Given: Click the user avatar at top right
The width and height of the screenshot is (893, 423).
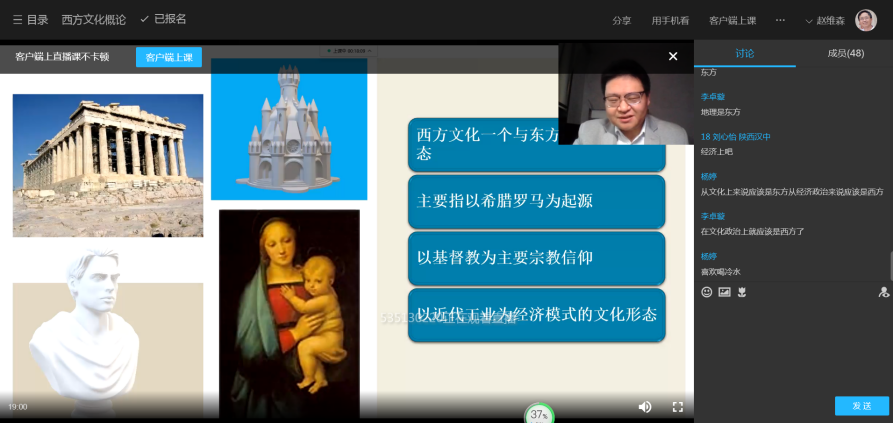Looking at the screenshot, I should (866, 20).
